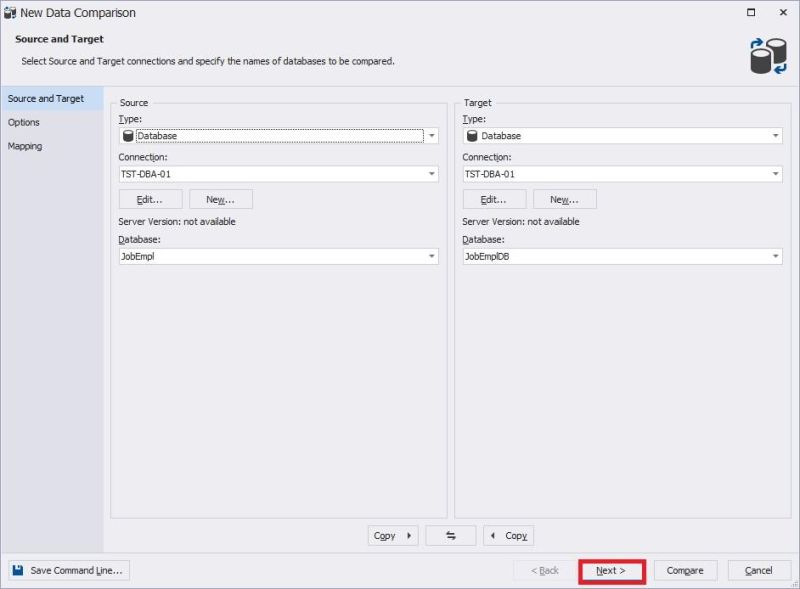The width and height of the screenshot is (800, 589).
Task: Click the Next button
Action: 611,570
